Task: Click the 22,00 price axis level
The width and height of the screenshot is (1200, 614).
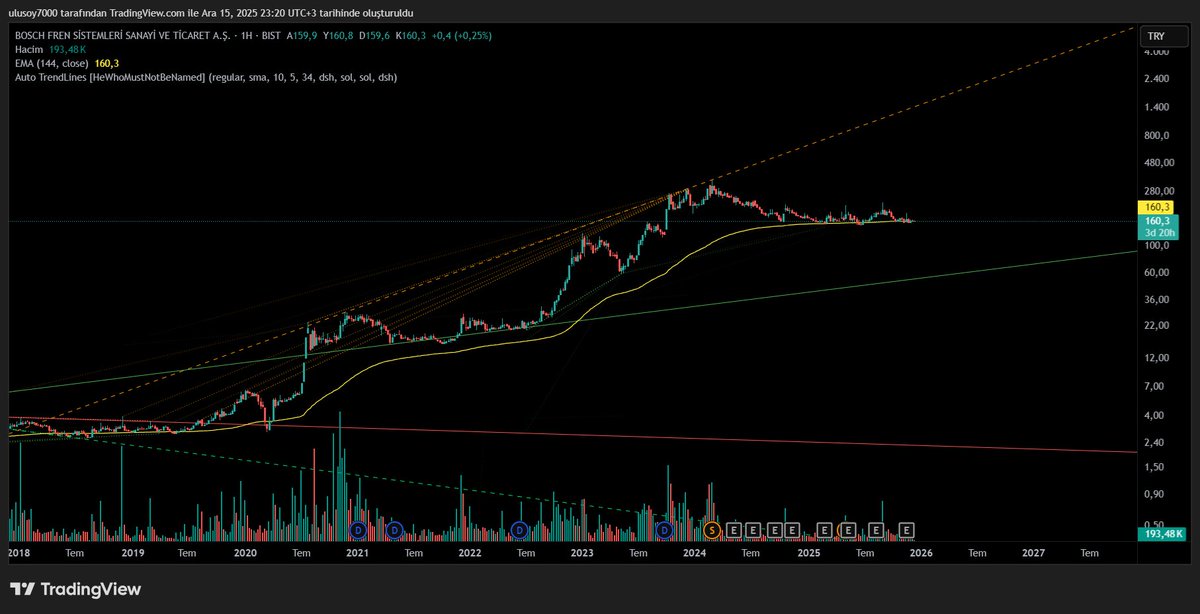Action: click(1156, 326)
